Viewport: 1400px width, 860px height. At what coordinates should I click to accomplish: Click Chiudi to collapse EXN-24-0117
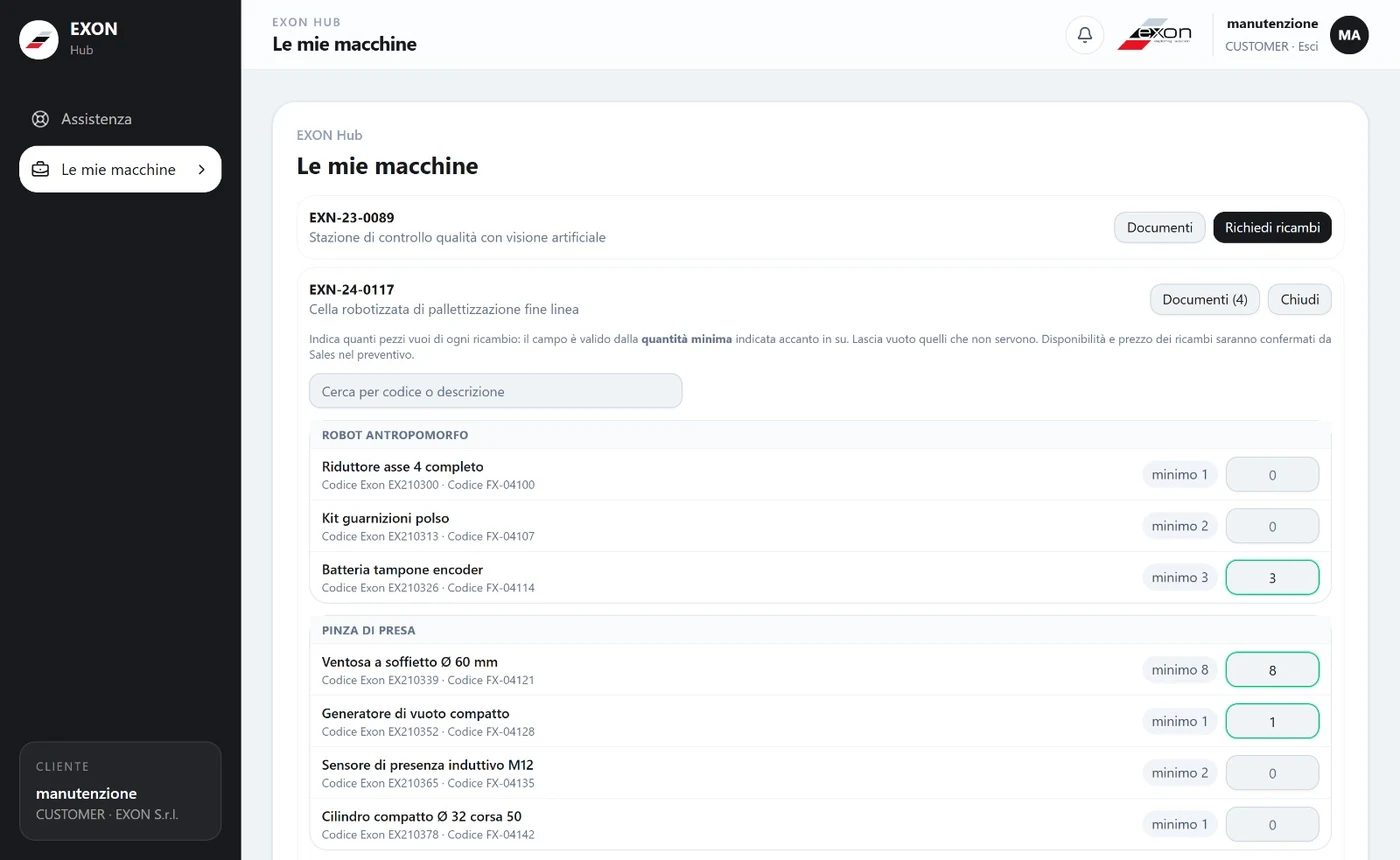point(1299,299)
